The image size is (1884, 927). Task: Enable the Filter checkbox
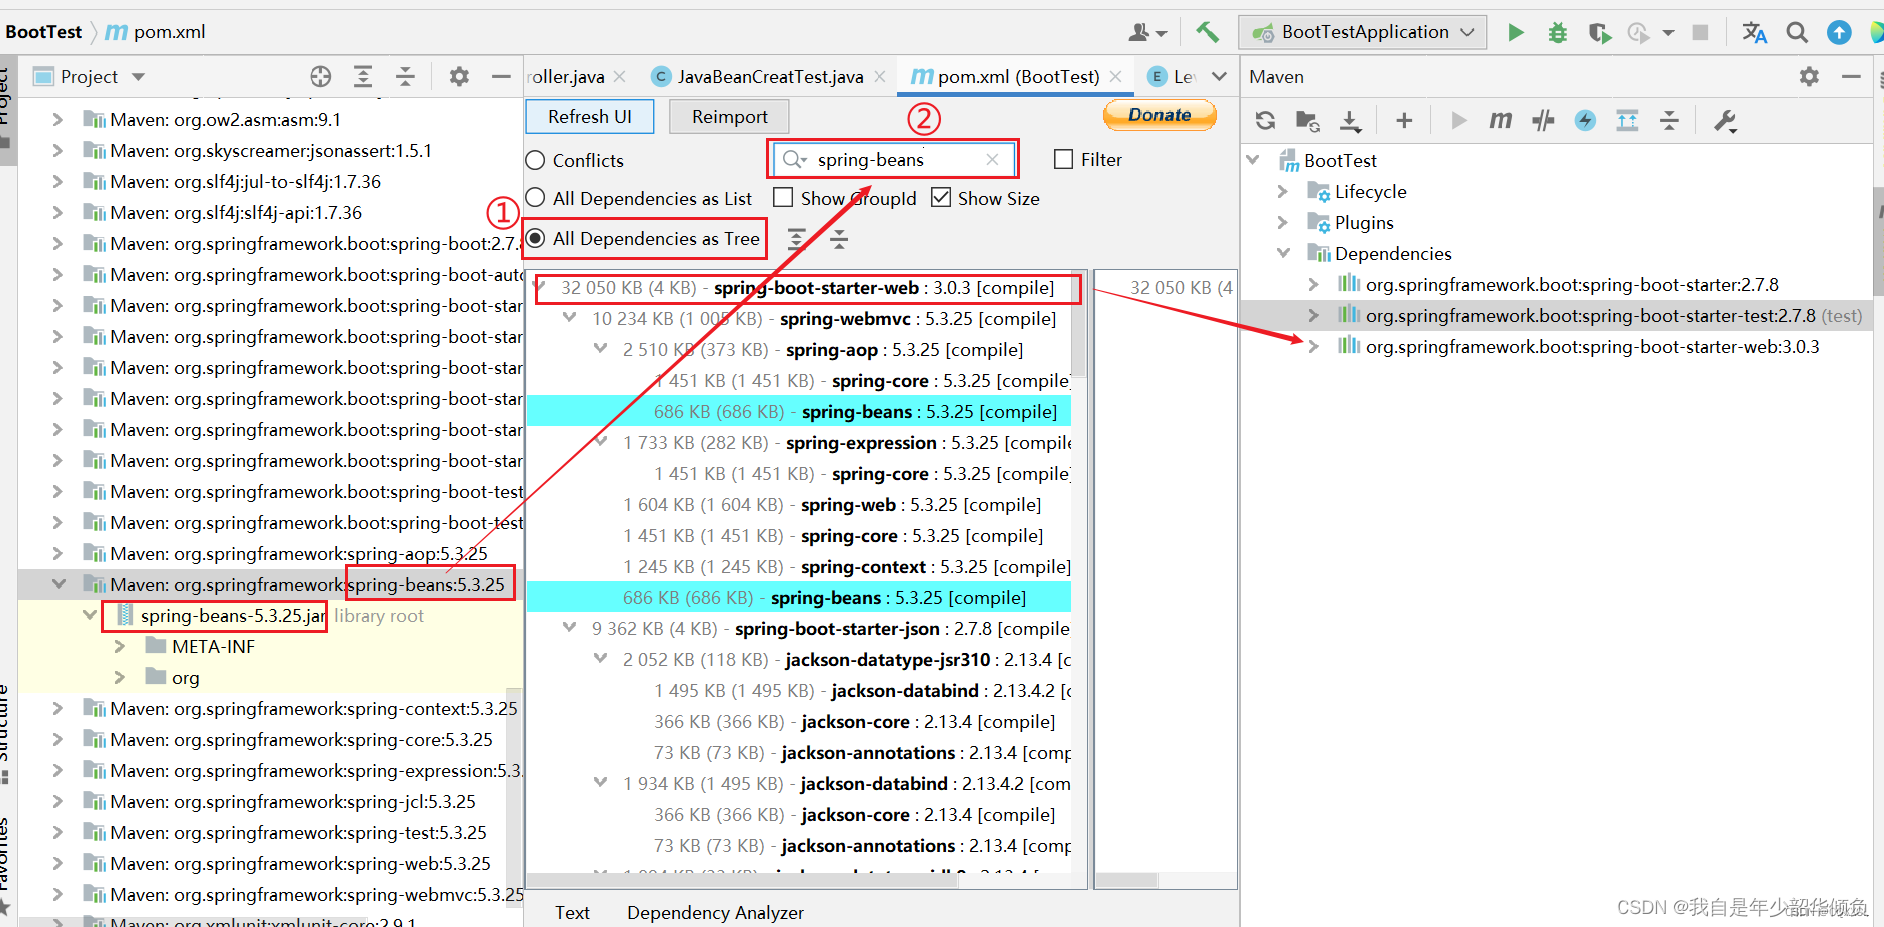[1064, 159]
